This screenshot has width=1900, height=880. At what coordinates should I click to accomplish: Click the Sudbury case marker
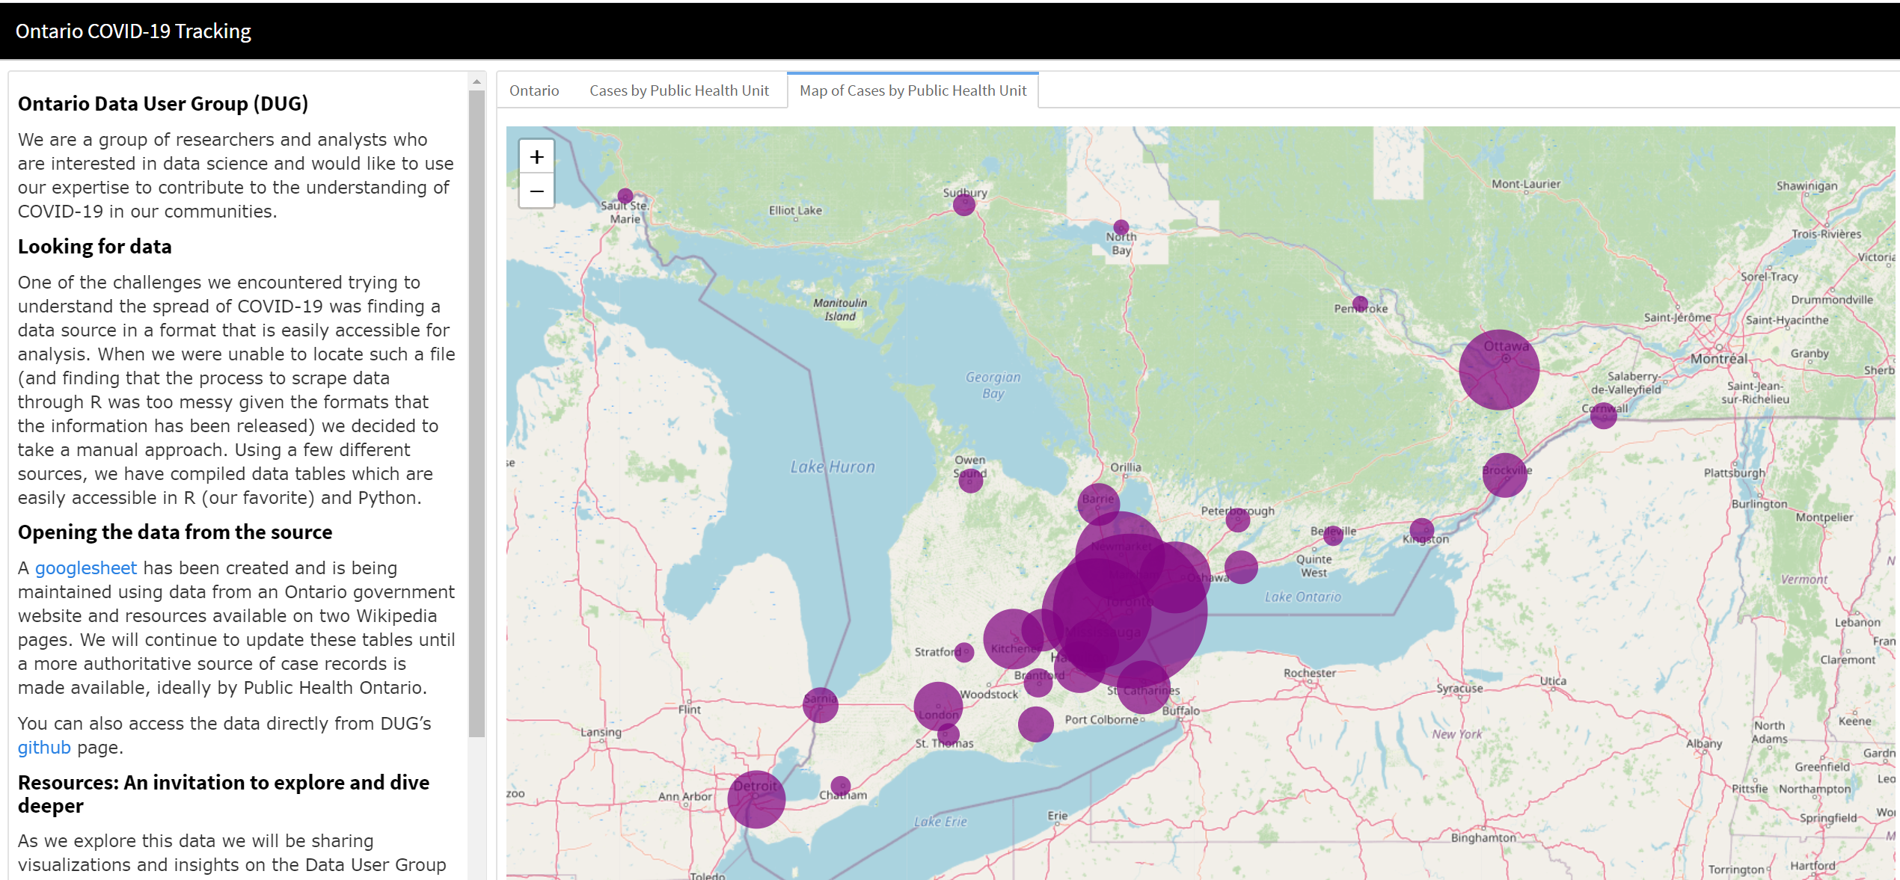click(x=964, y=205)
